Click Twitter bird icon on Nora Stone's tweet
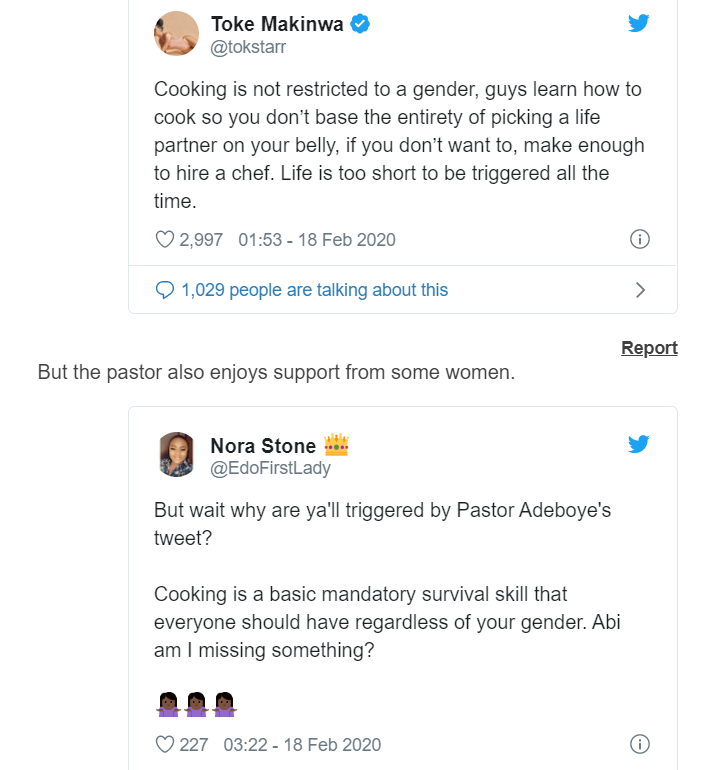The width and height of the screenshot is (722, 770). tap(639, 445)
